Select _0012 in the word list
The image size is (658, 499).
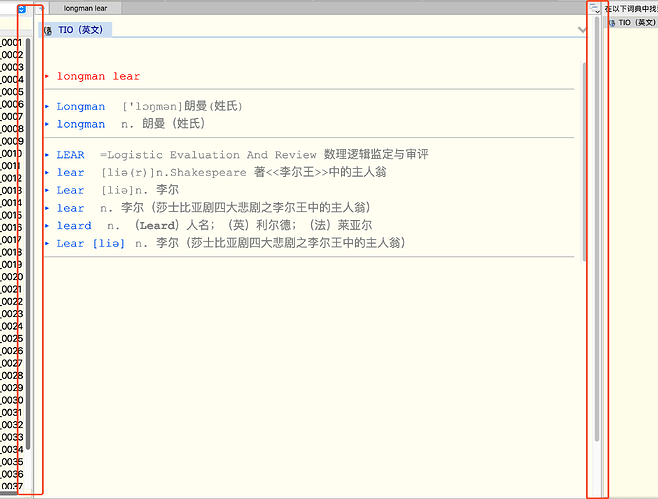coord(11,178)
